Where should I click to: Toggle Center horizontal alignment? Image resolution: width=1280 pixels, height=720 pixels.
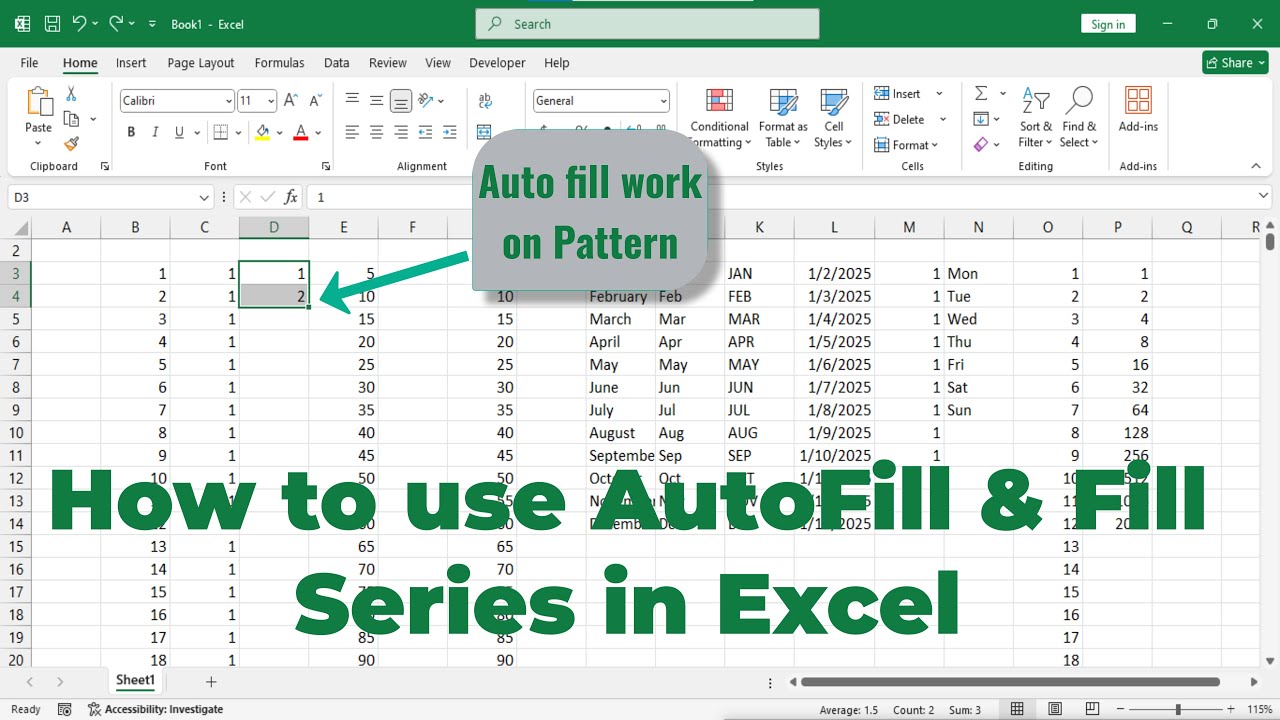coord(376,132)
